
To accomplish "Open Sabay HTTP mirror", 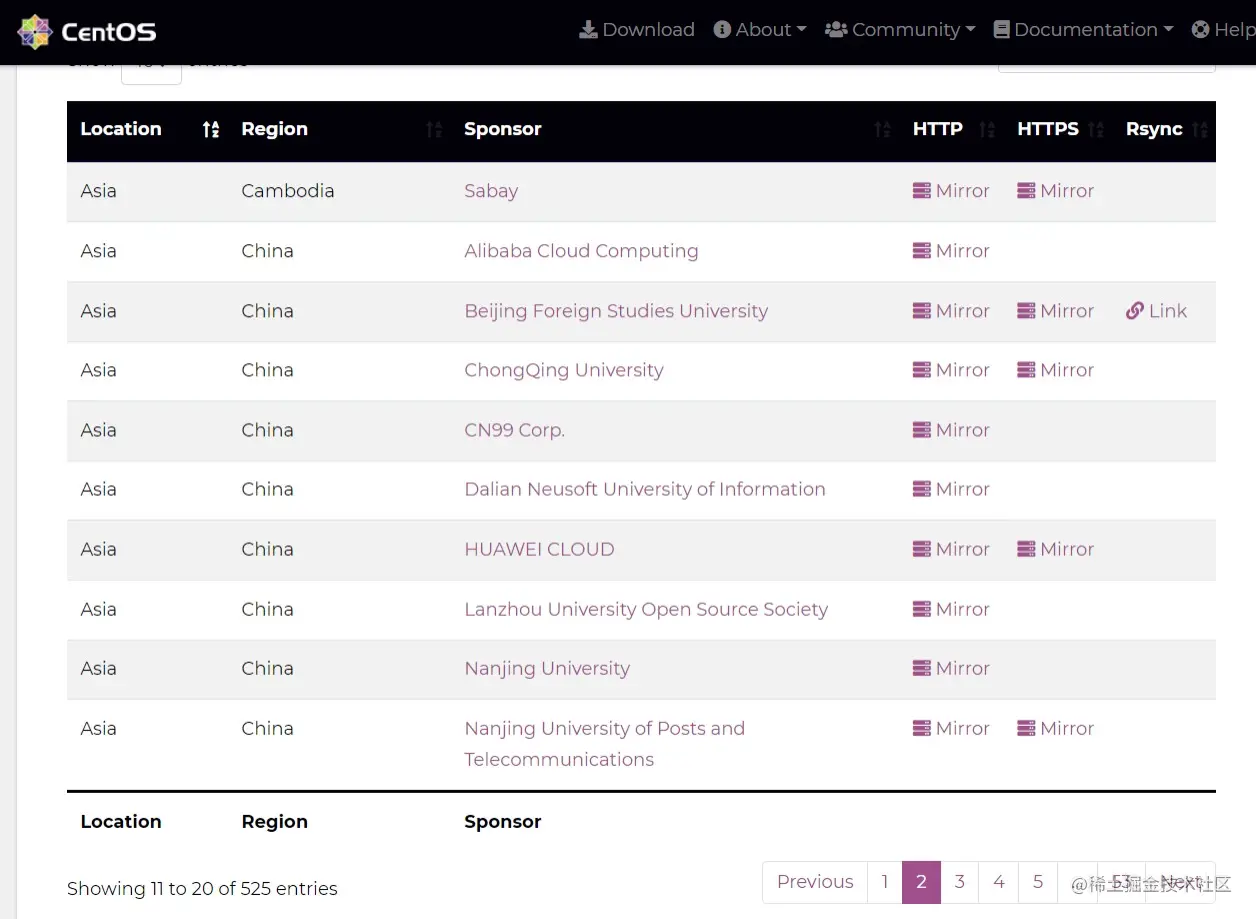I will coord(951,191).
